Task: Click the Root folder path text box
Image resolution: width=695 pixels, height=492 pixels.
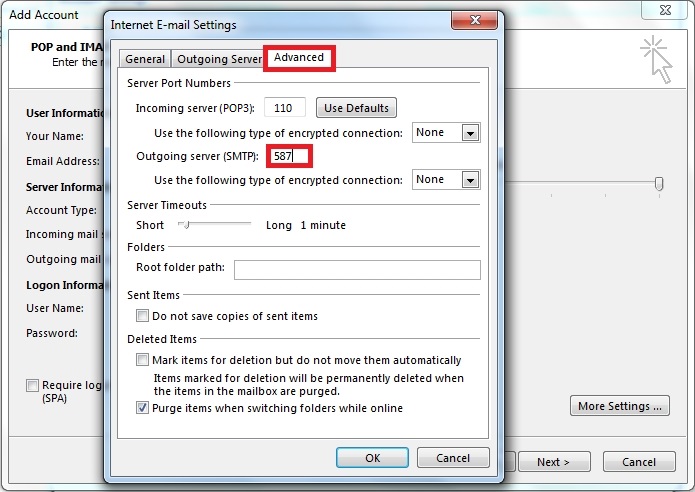Action: (357, 269)
